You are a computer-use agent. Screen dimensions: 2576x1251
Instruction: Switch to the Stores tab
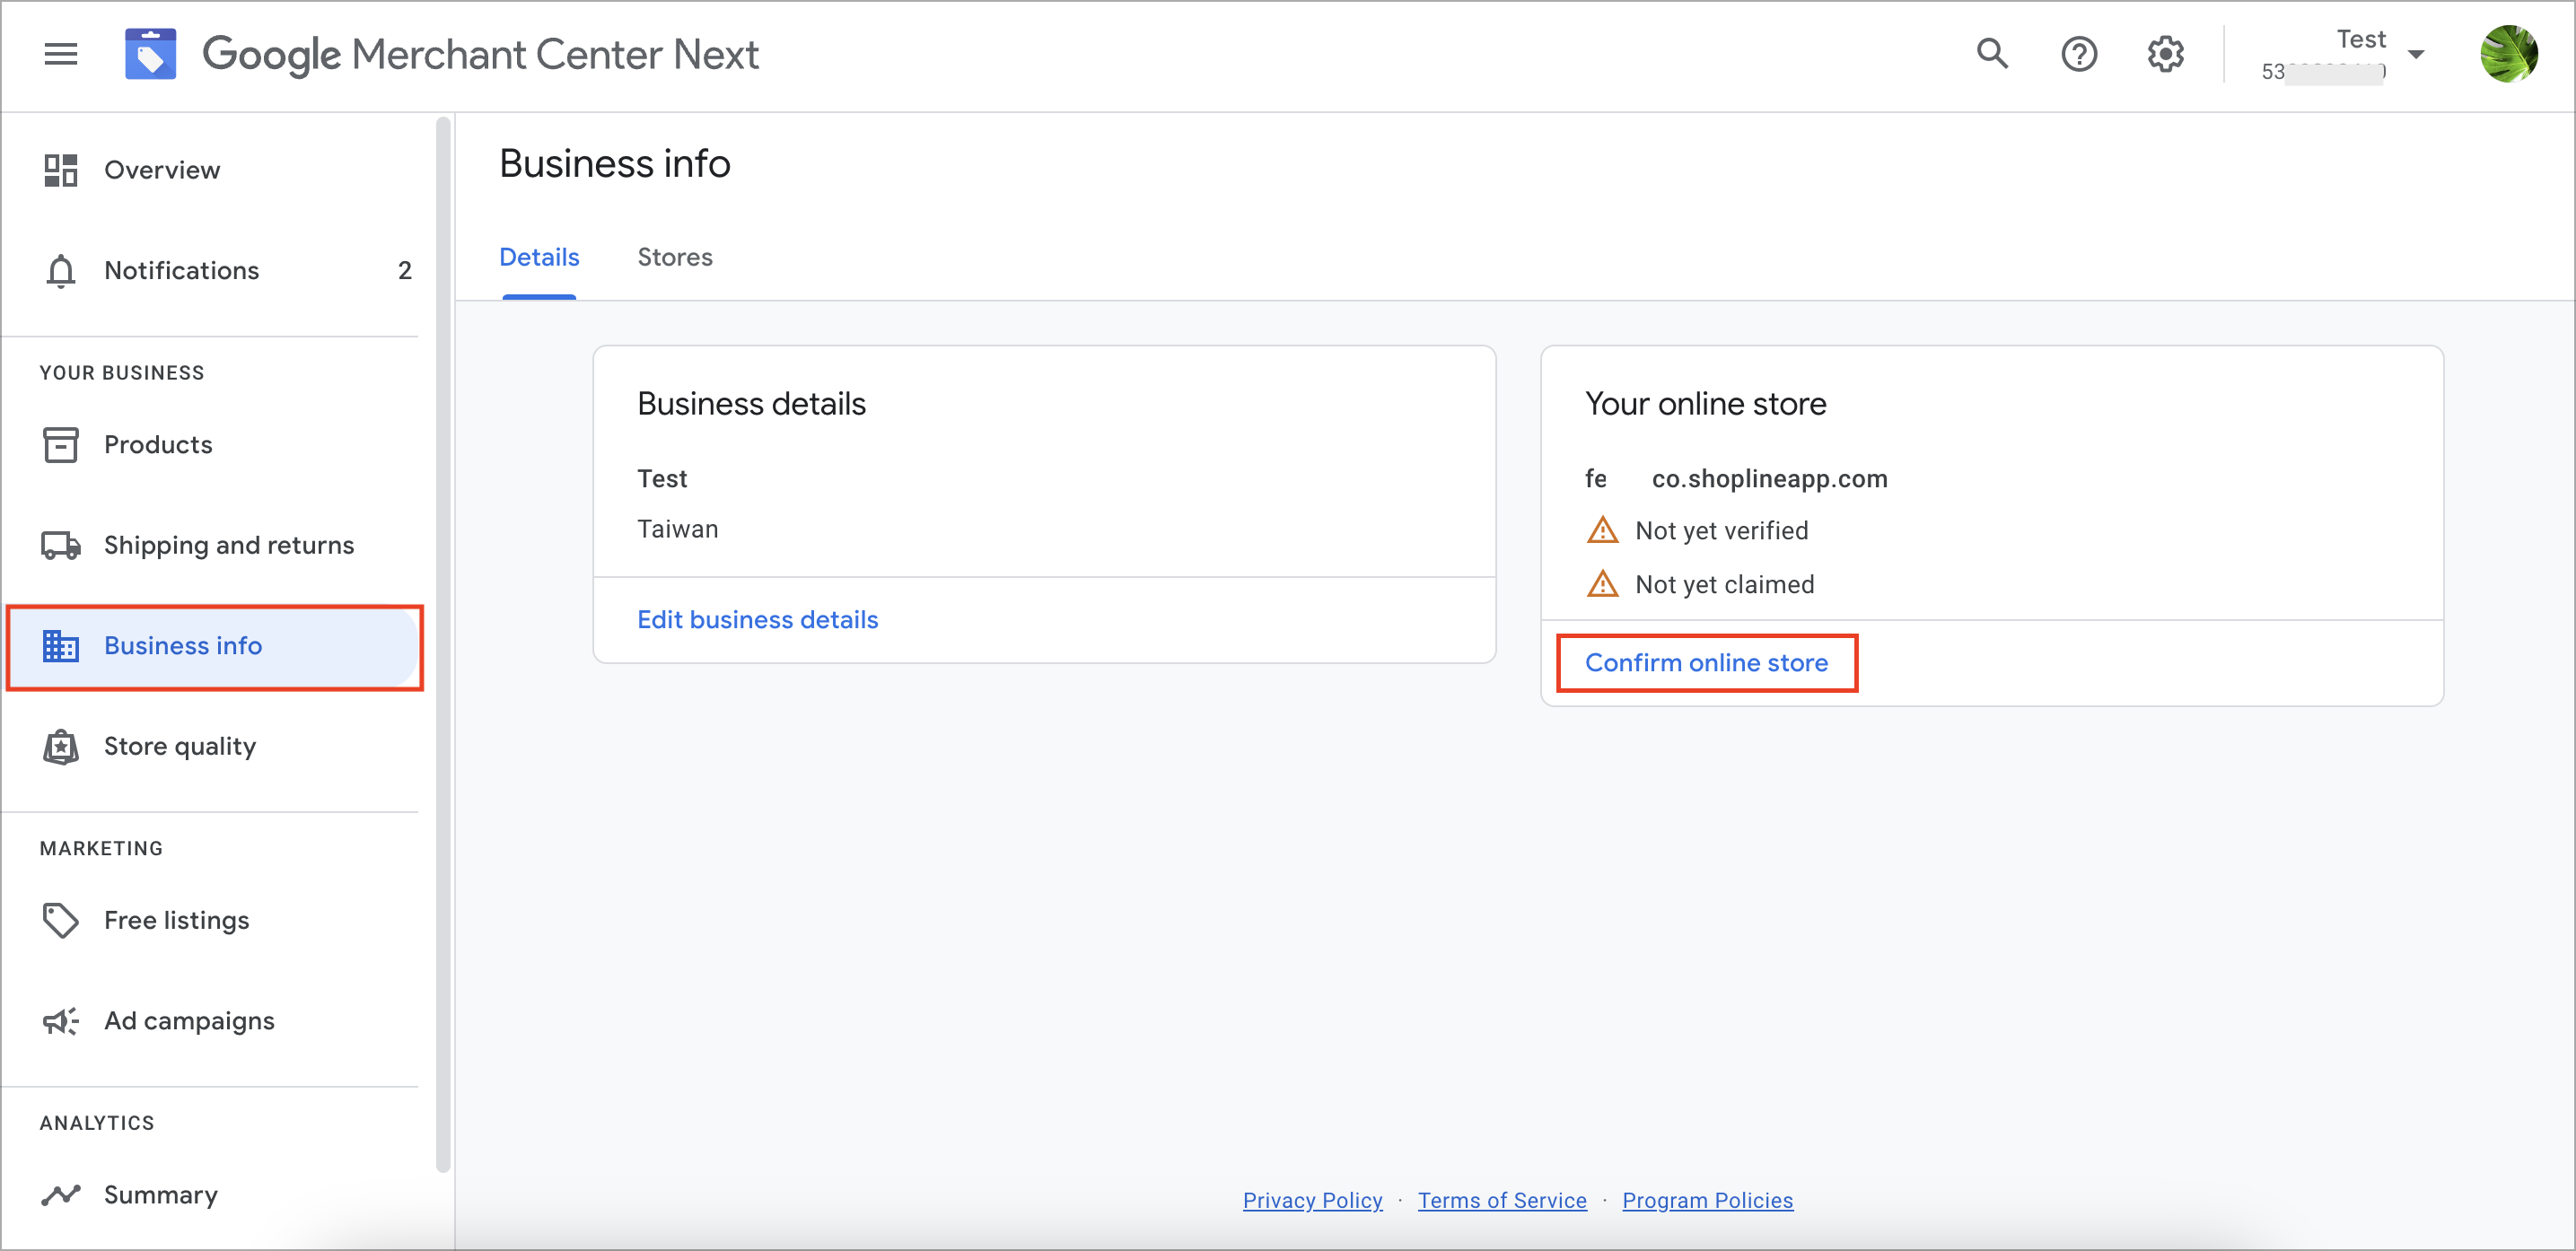pos(675,258)
